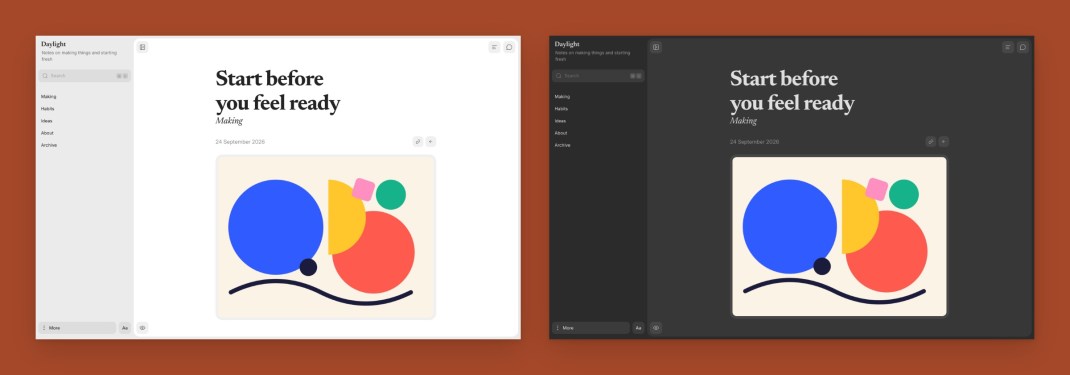Screen dimensions: 1070x375
Task: Open Habits section in dark window sidebar
Action: [x=562, y=109]
